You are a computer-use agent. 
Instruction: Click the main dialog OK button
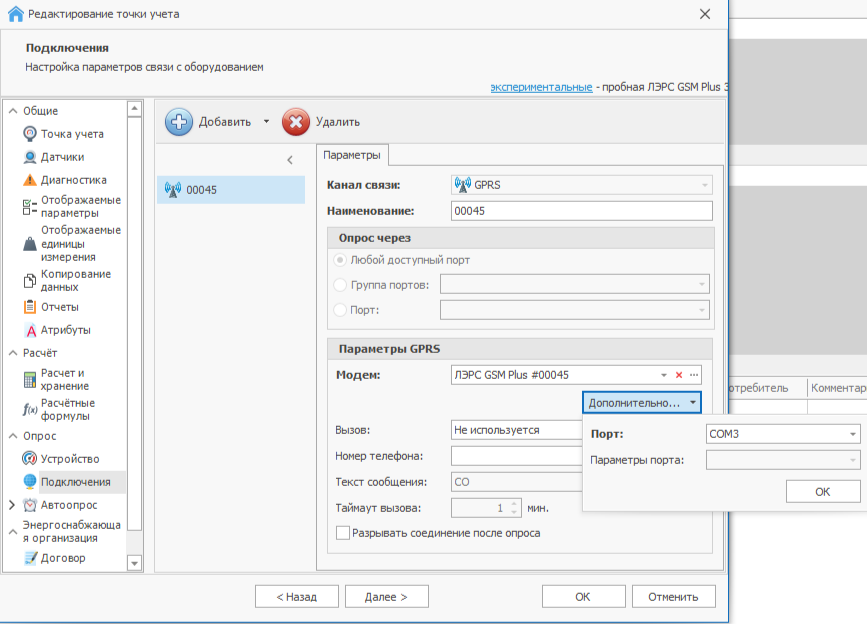click(x=583, y=597)
